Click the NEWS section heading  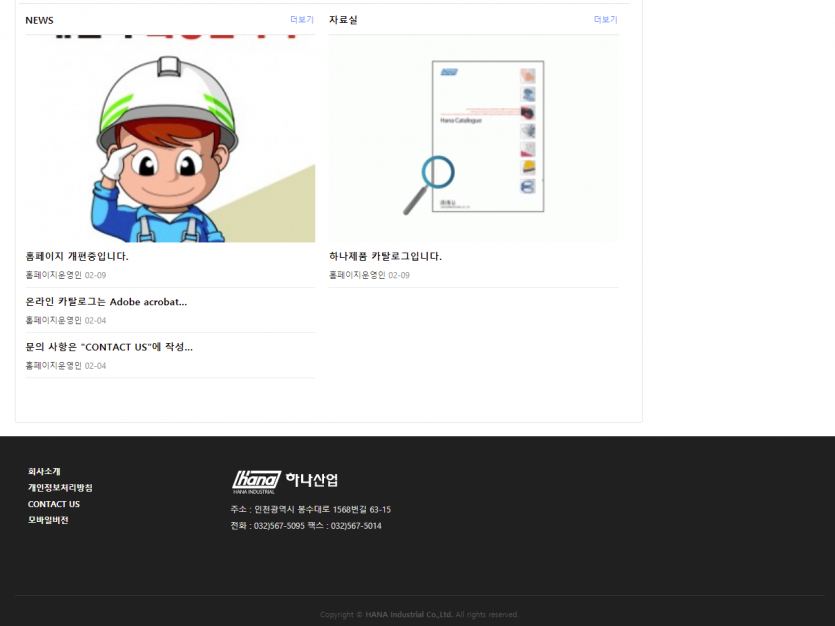pos(40,20)
